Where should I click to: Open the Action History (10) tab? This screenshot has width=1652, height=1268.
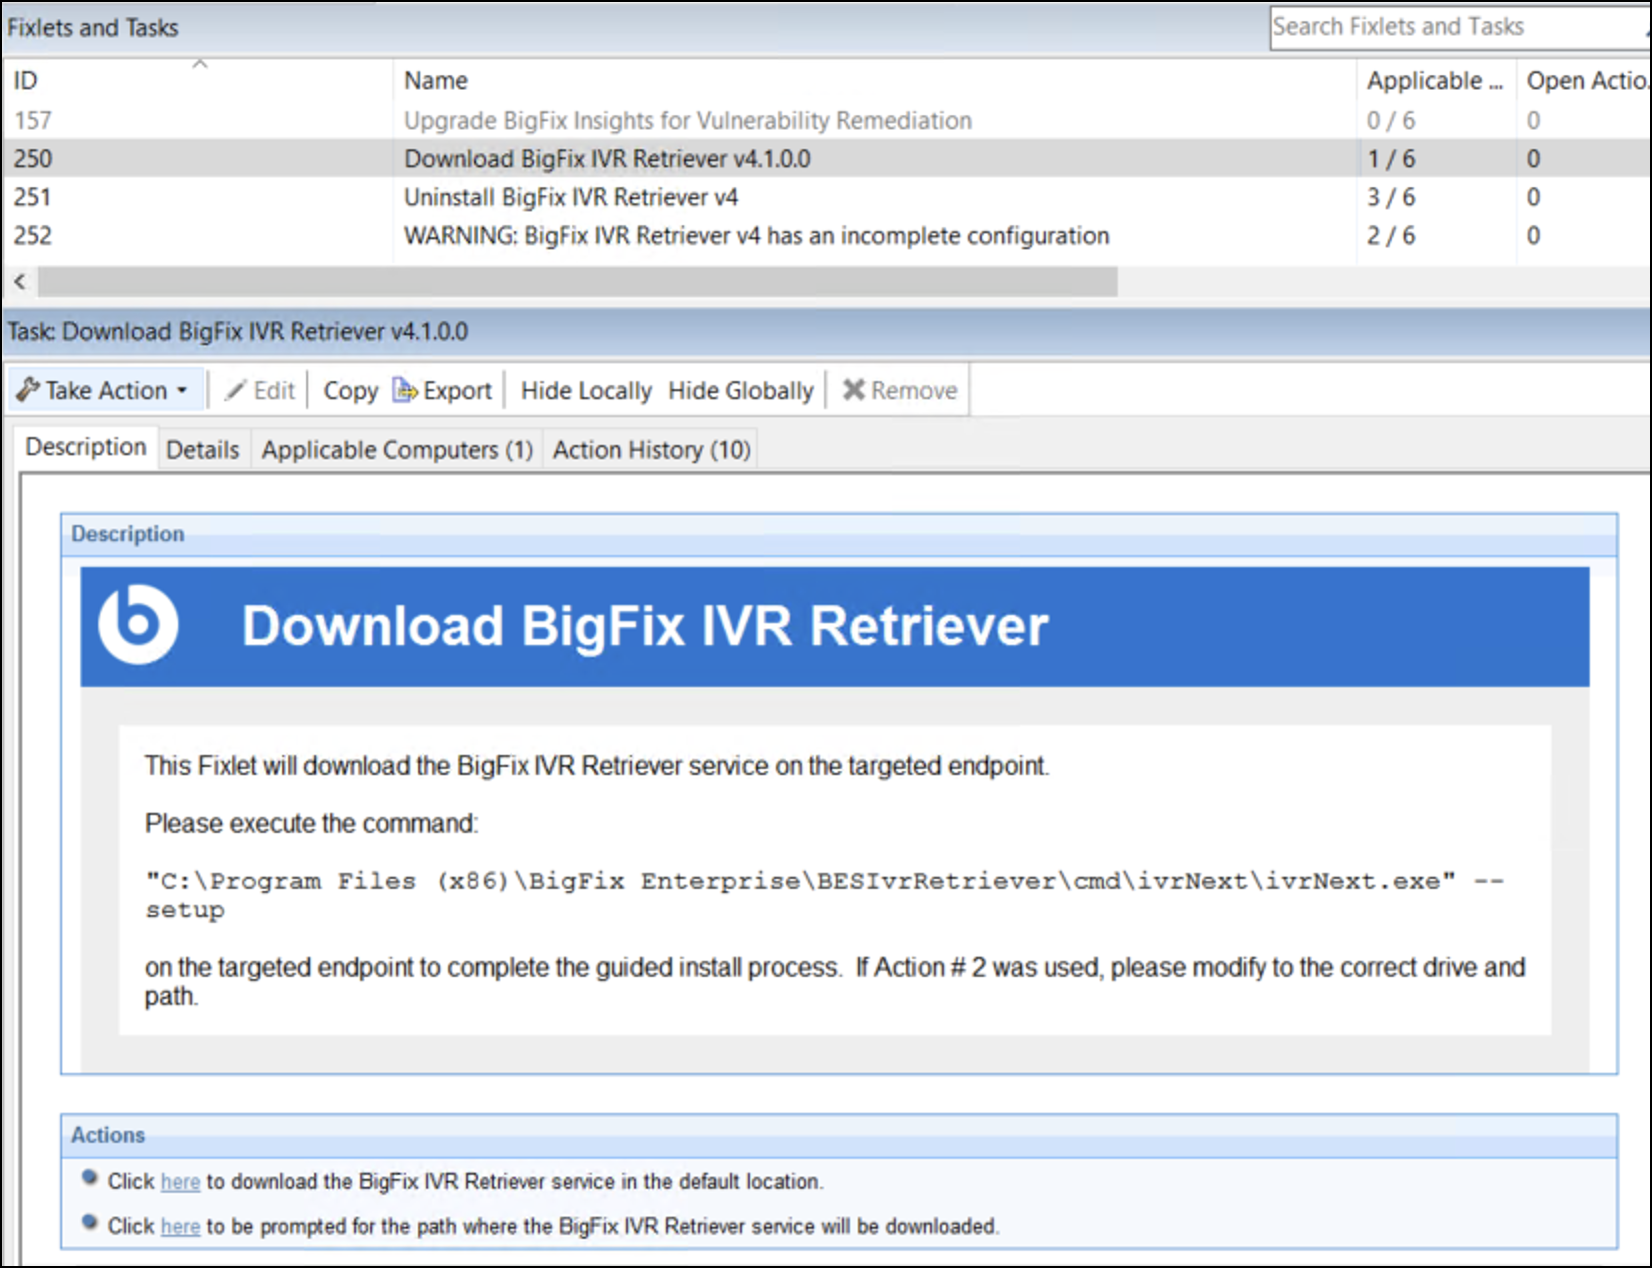[x=652, y=450]
